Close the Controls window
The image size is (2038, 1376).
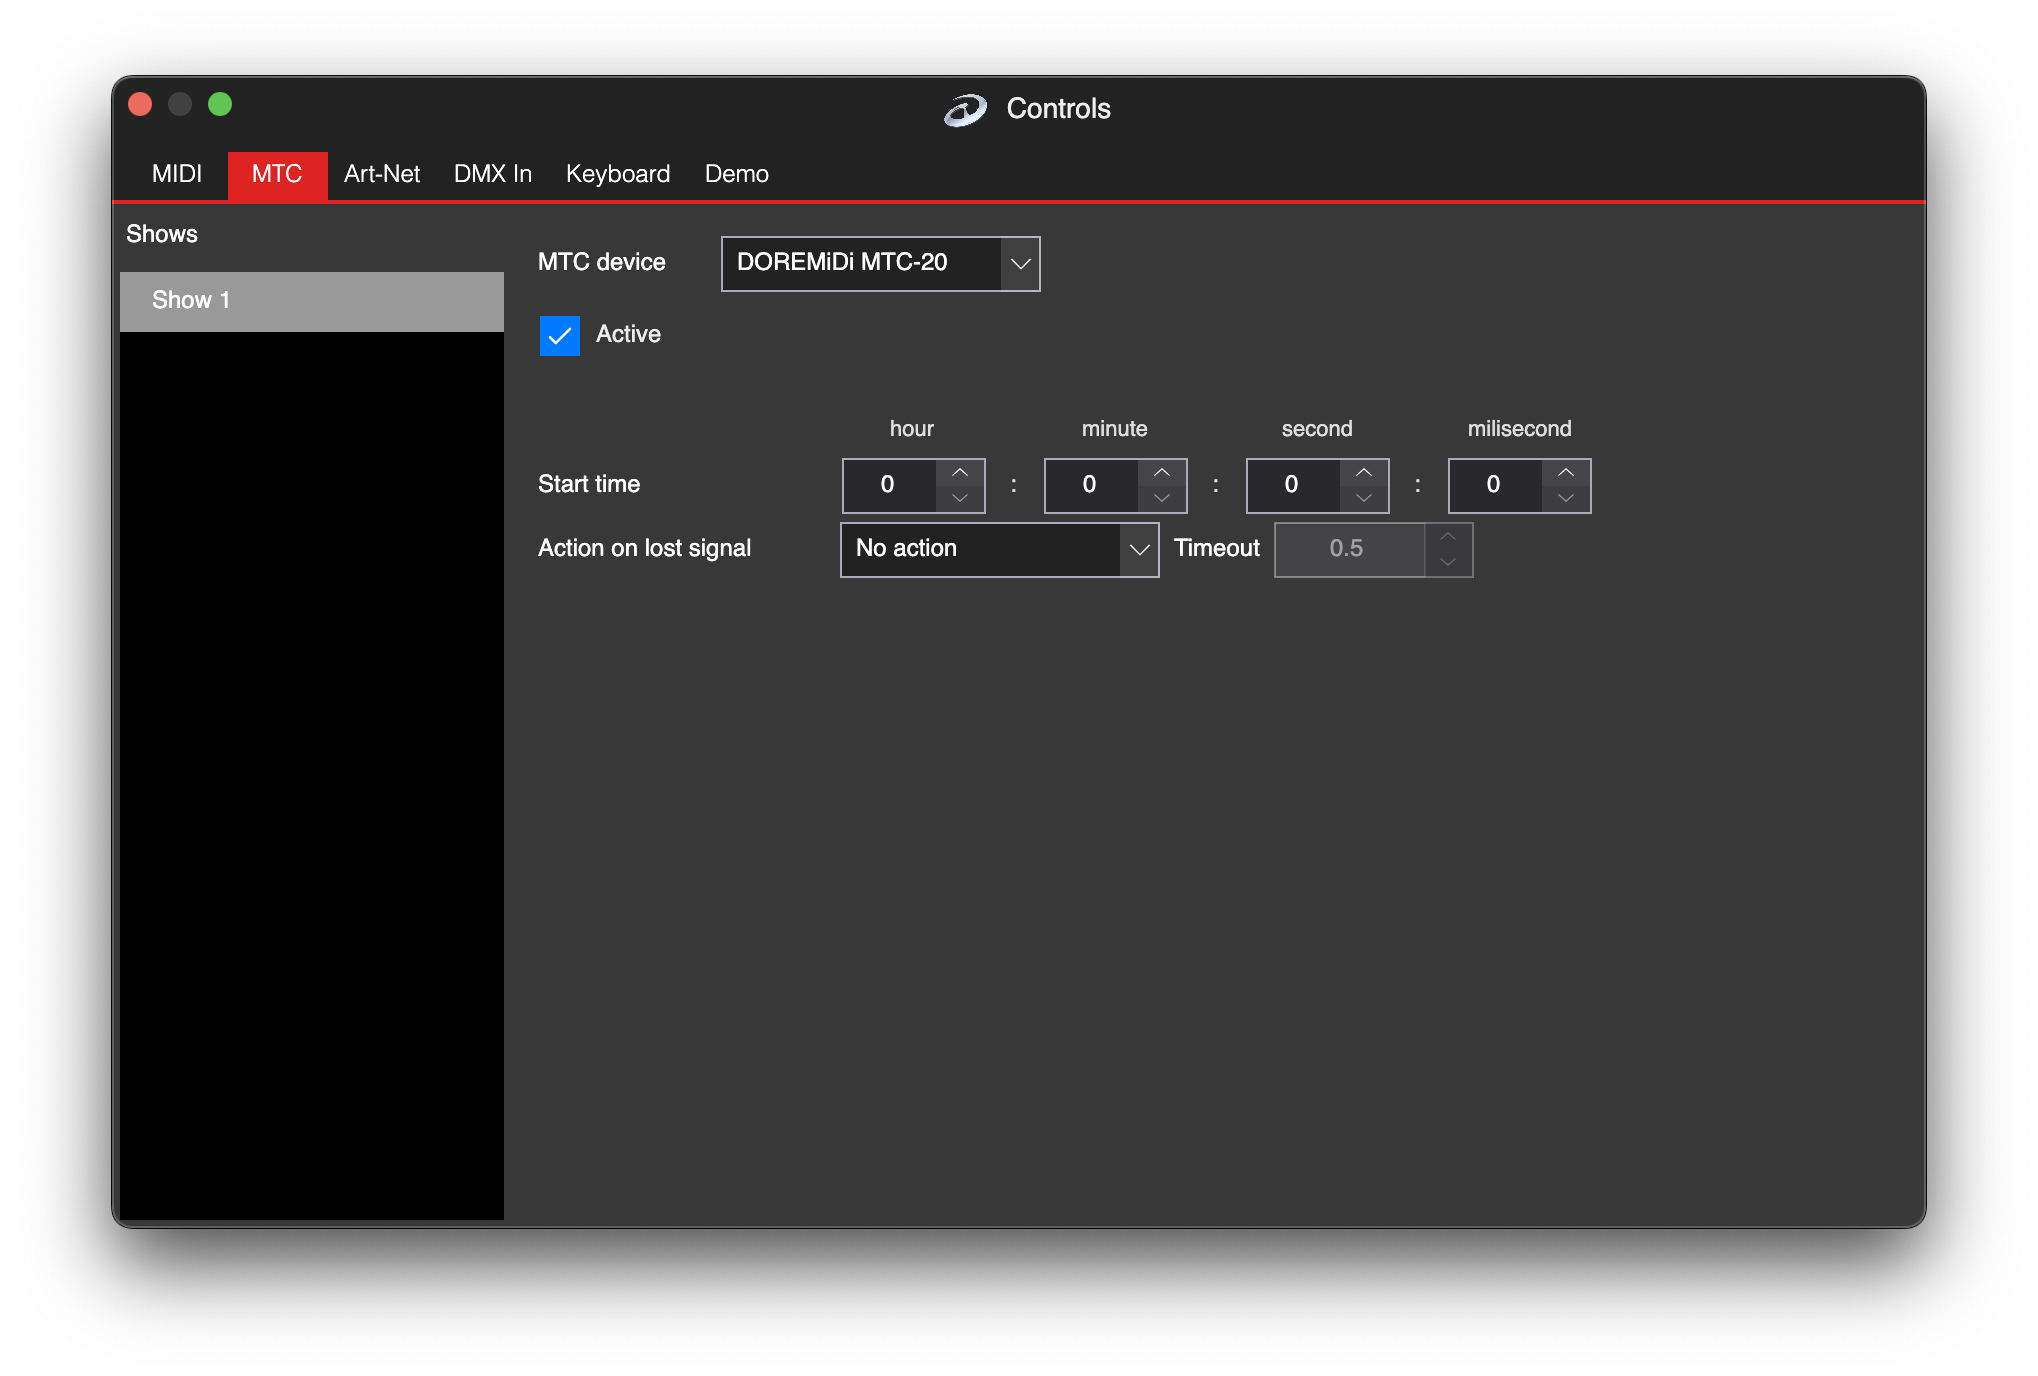140,104
